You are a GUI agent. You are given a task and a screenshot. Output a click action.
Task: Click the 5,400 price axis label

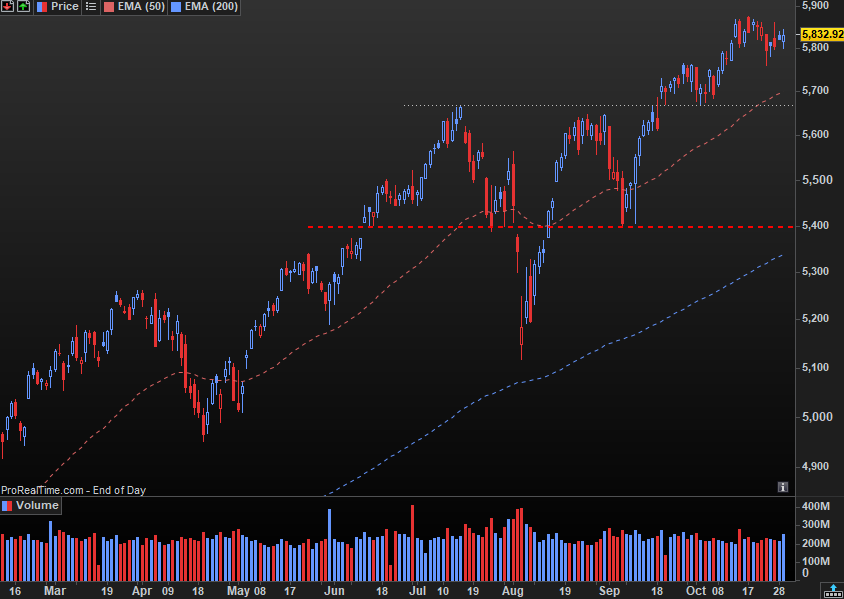[815, 225]
